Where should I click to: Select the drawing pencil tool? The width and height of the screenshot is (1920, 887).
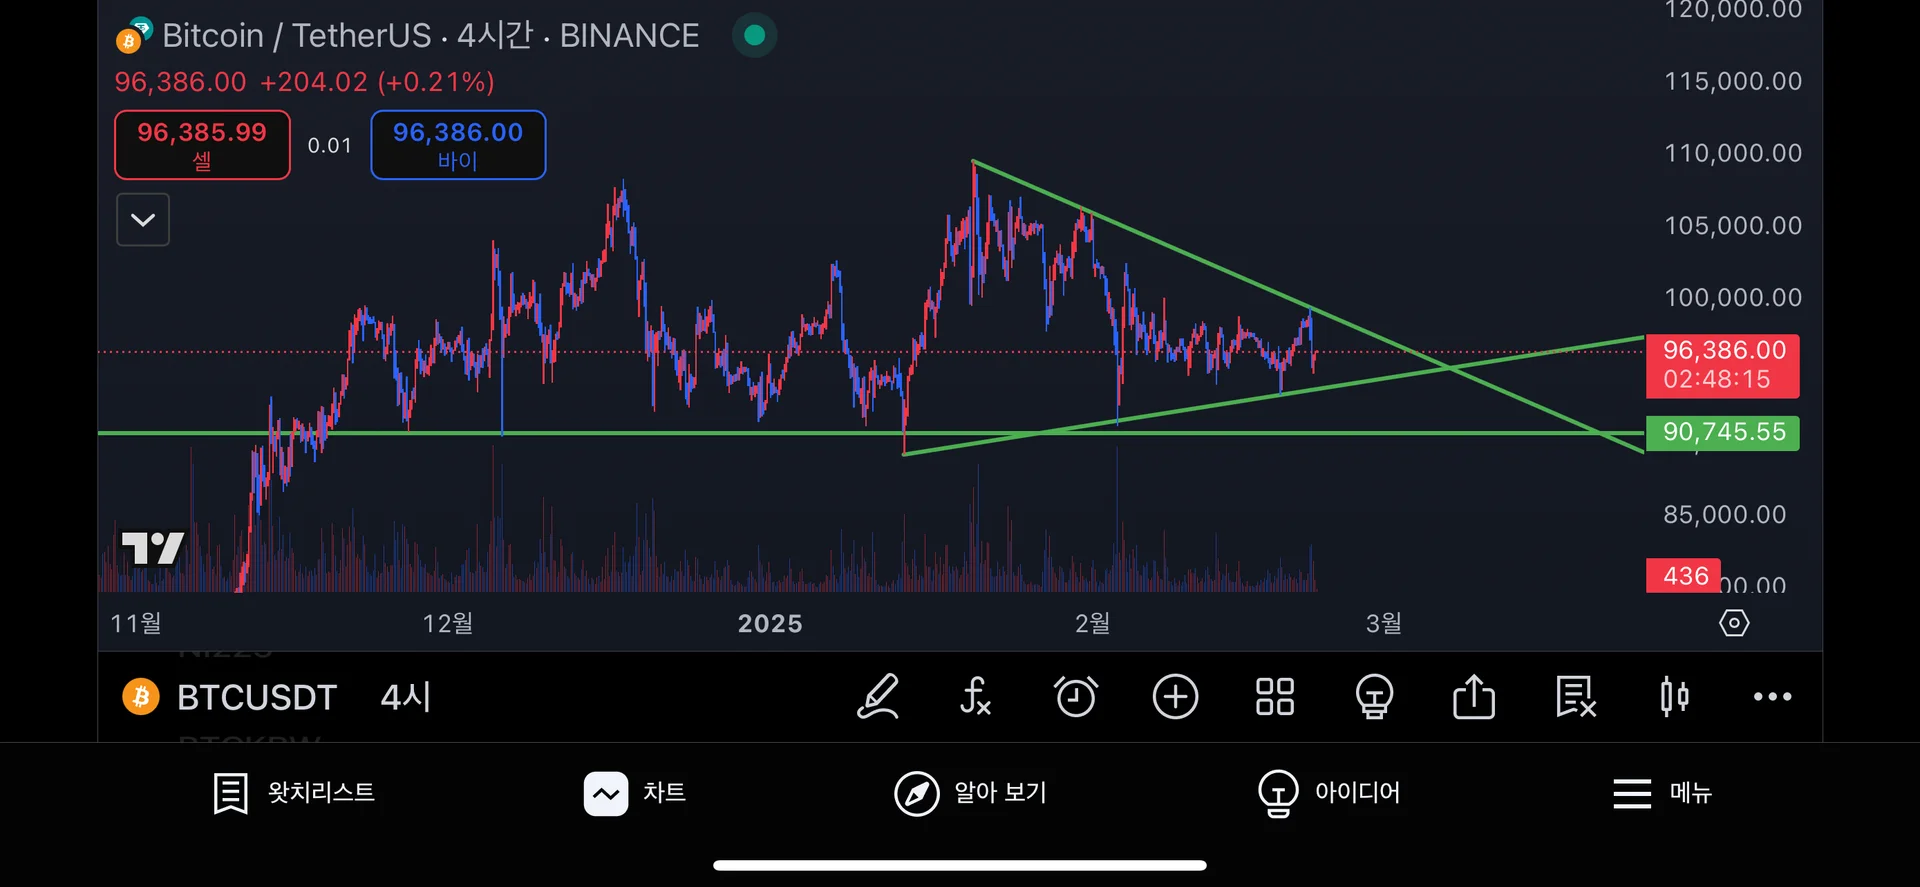pyautogui.click(x=878, y=697)
